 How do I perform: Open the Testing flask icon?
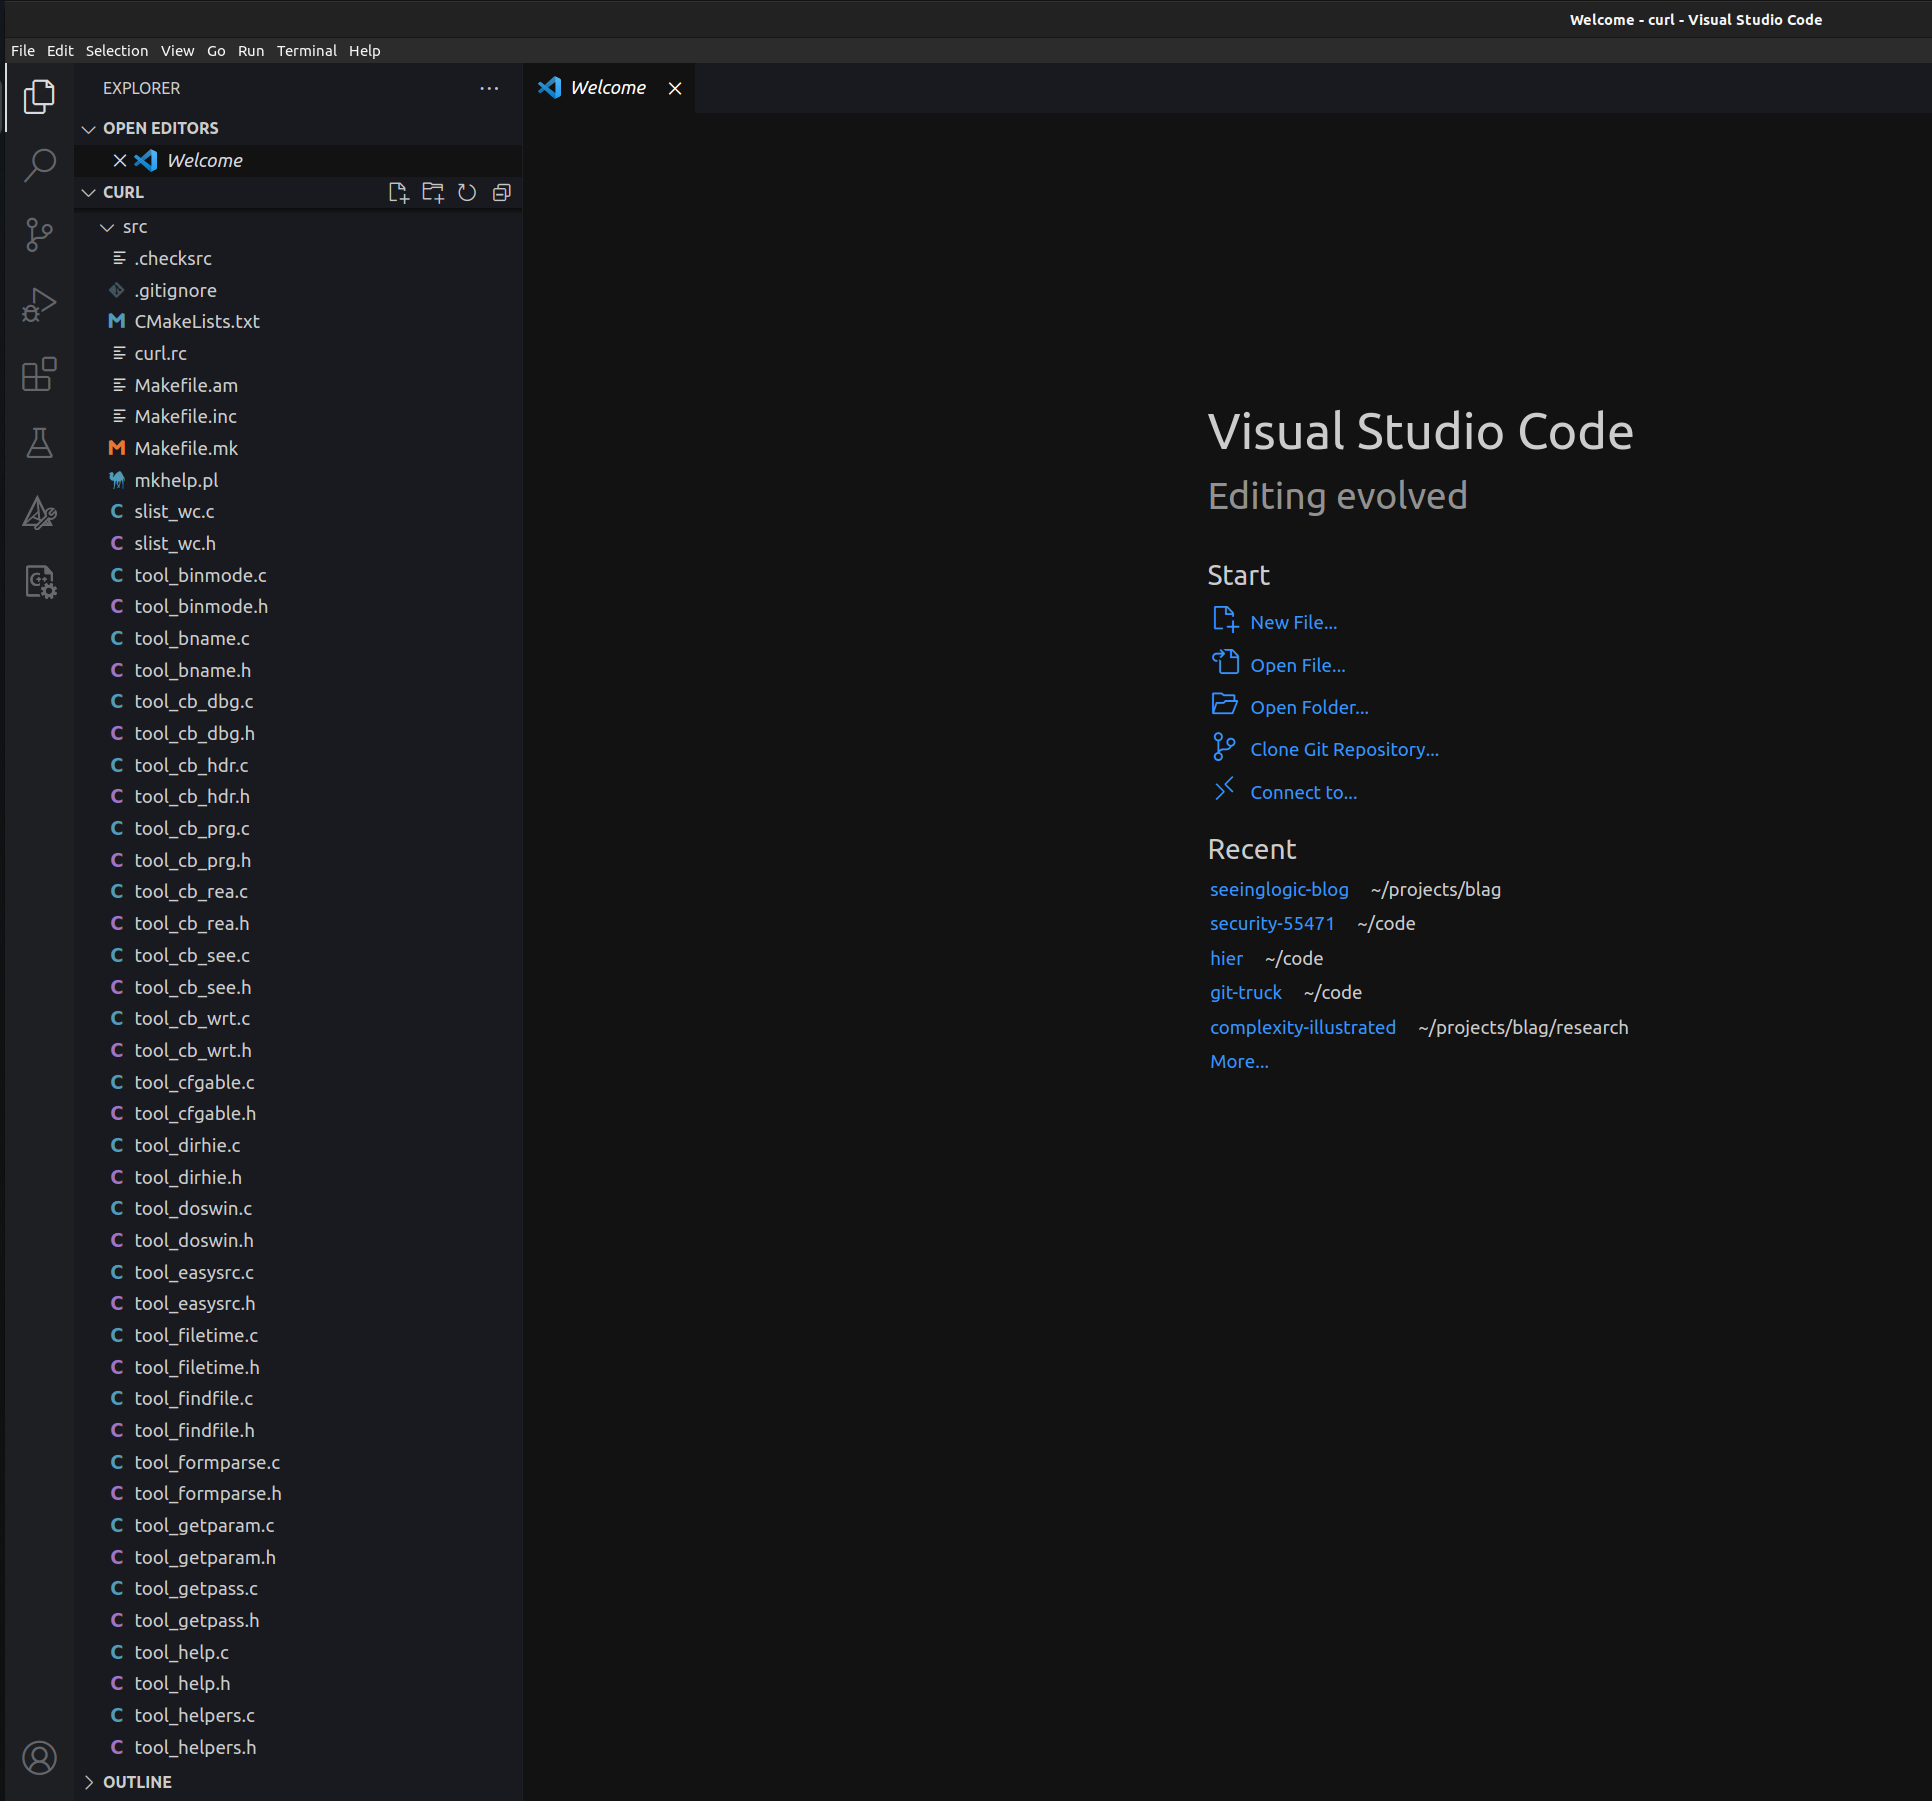point(39,443)
